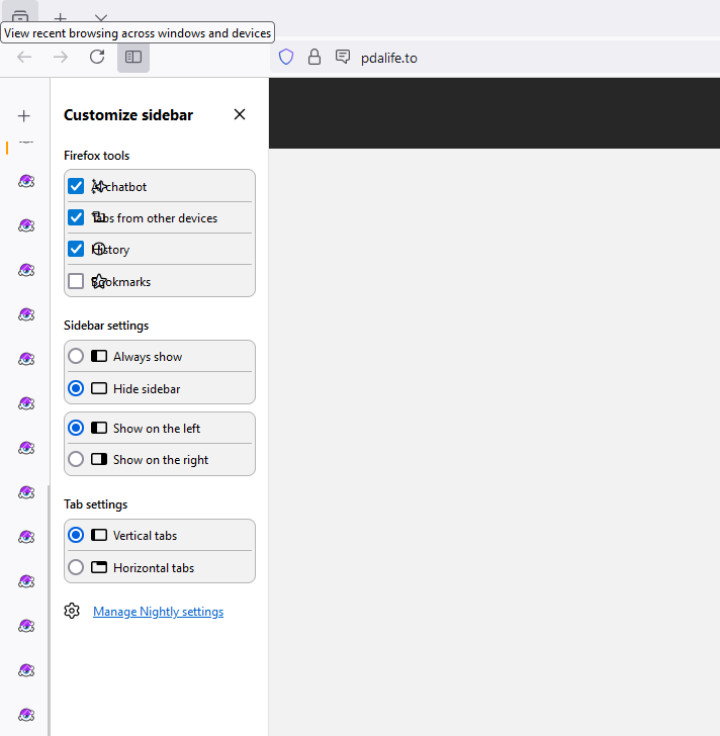The width and height of the screenshot is (720, 736).
Task: Click the reload page button
Action: 97,57
